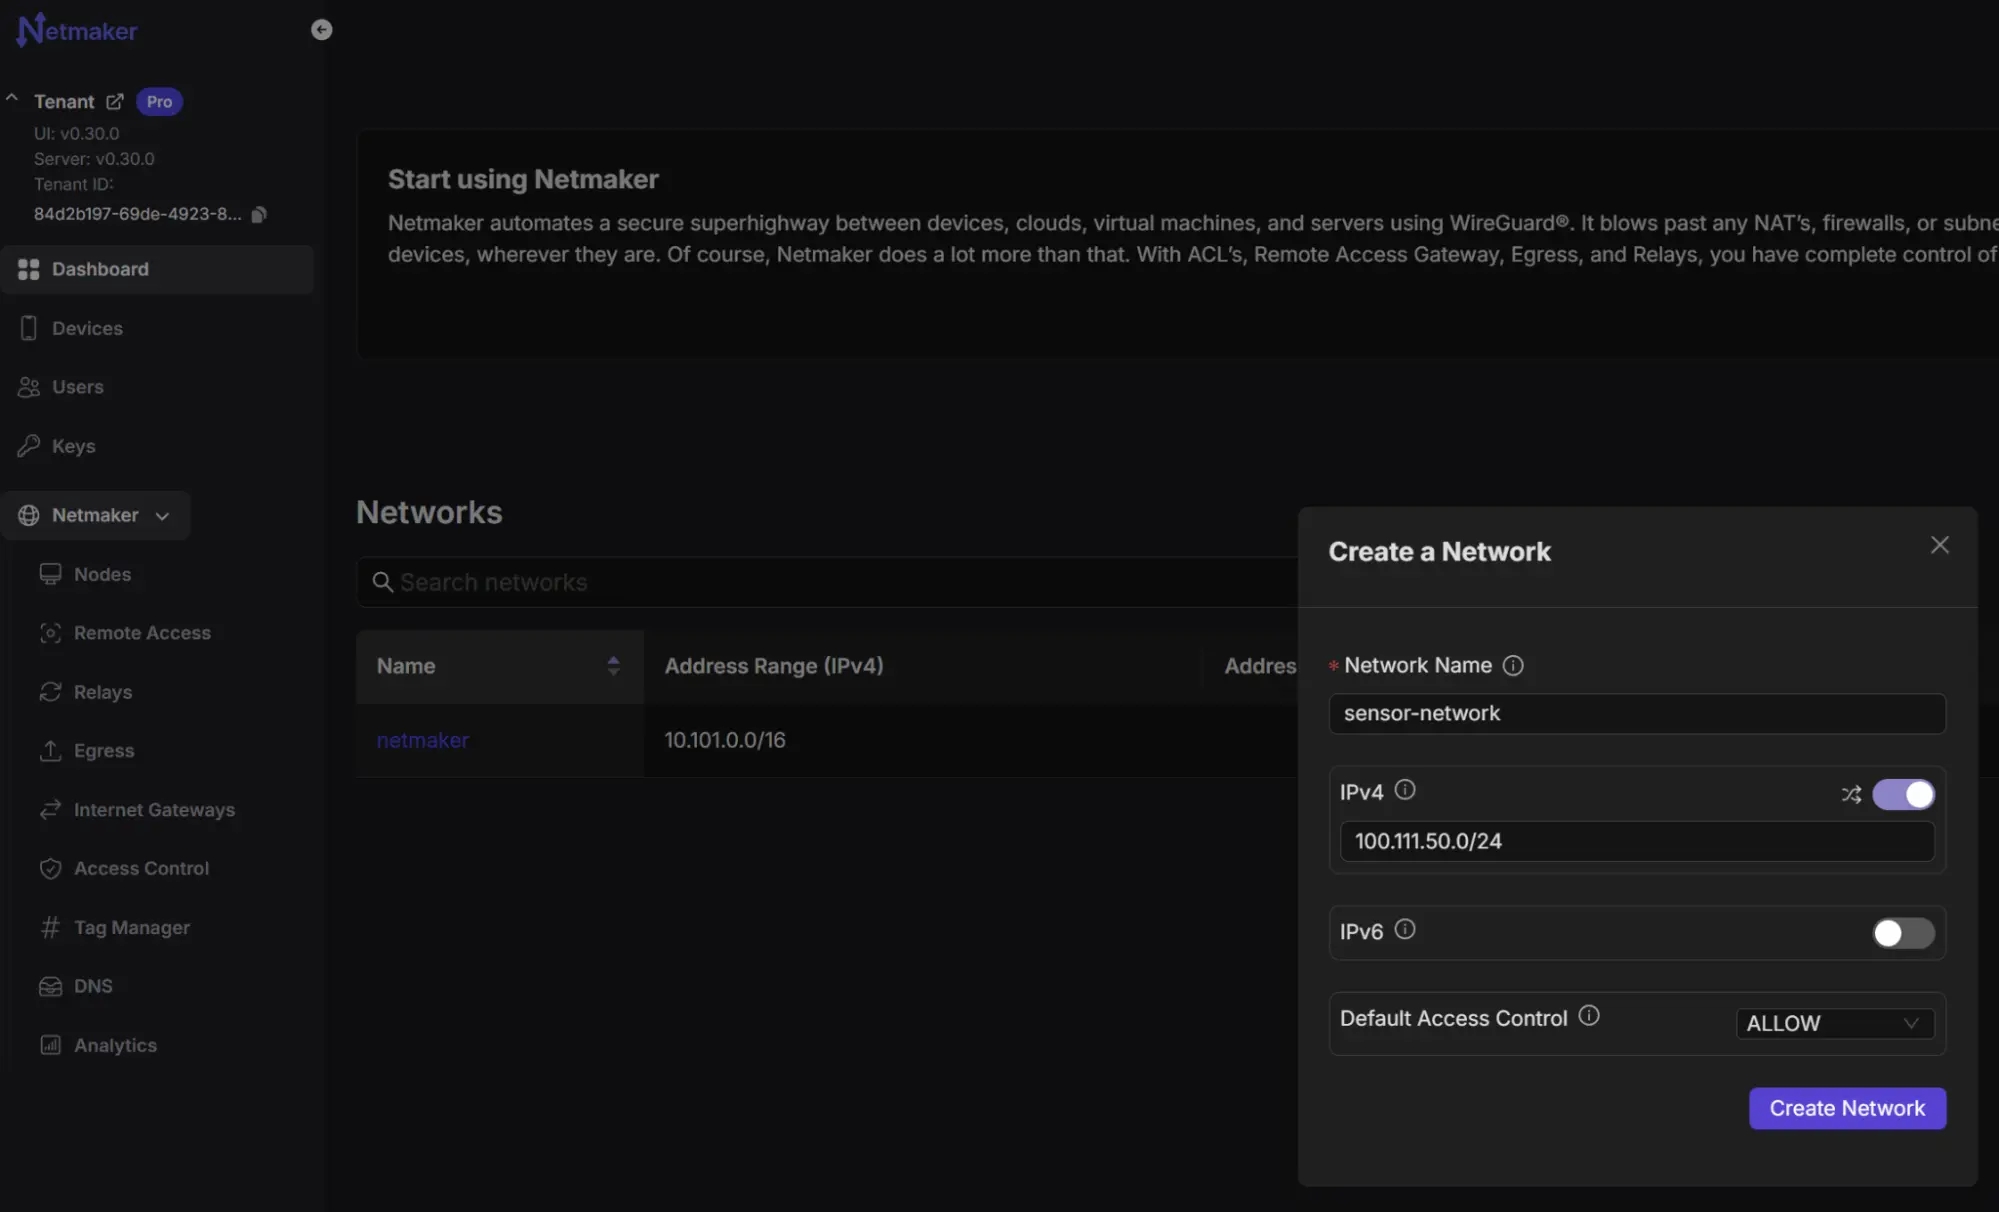Collapse the Tenant info chevron
The height and width of the screenshot is (1213, 1999).
click(12, 99)
